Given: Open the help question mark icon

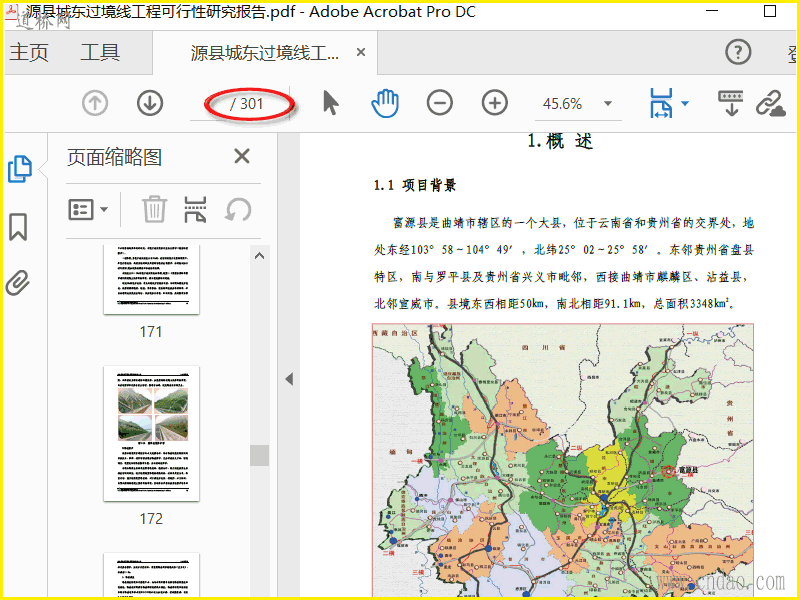Looking at the screenshot, I should 738,53.
